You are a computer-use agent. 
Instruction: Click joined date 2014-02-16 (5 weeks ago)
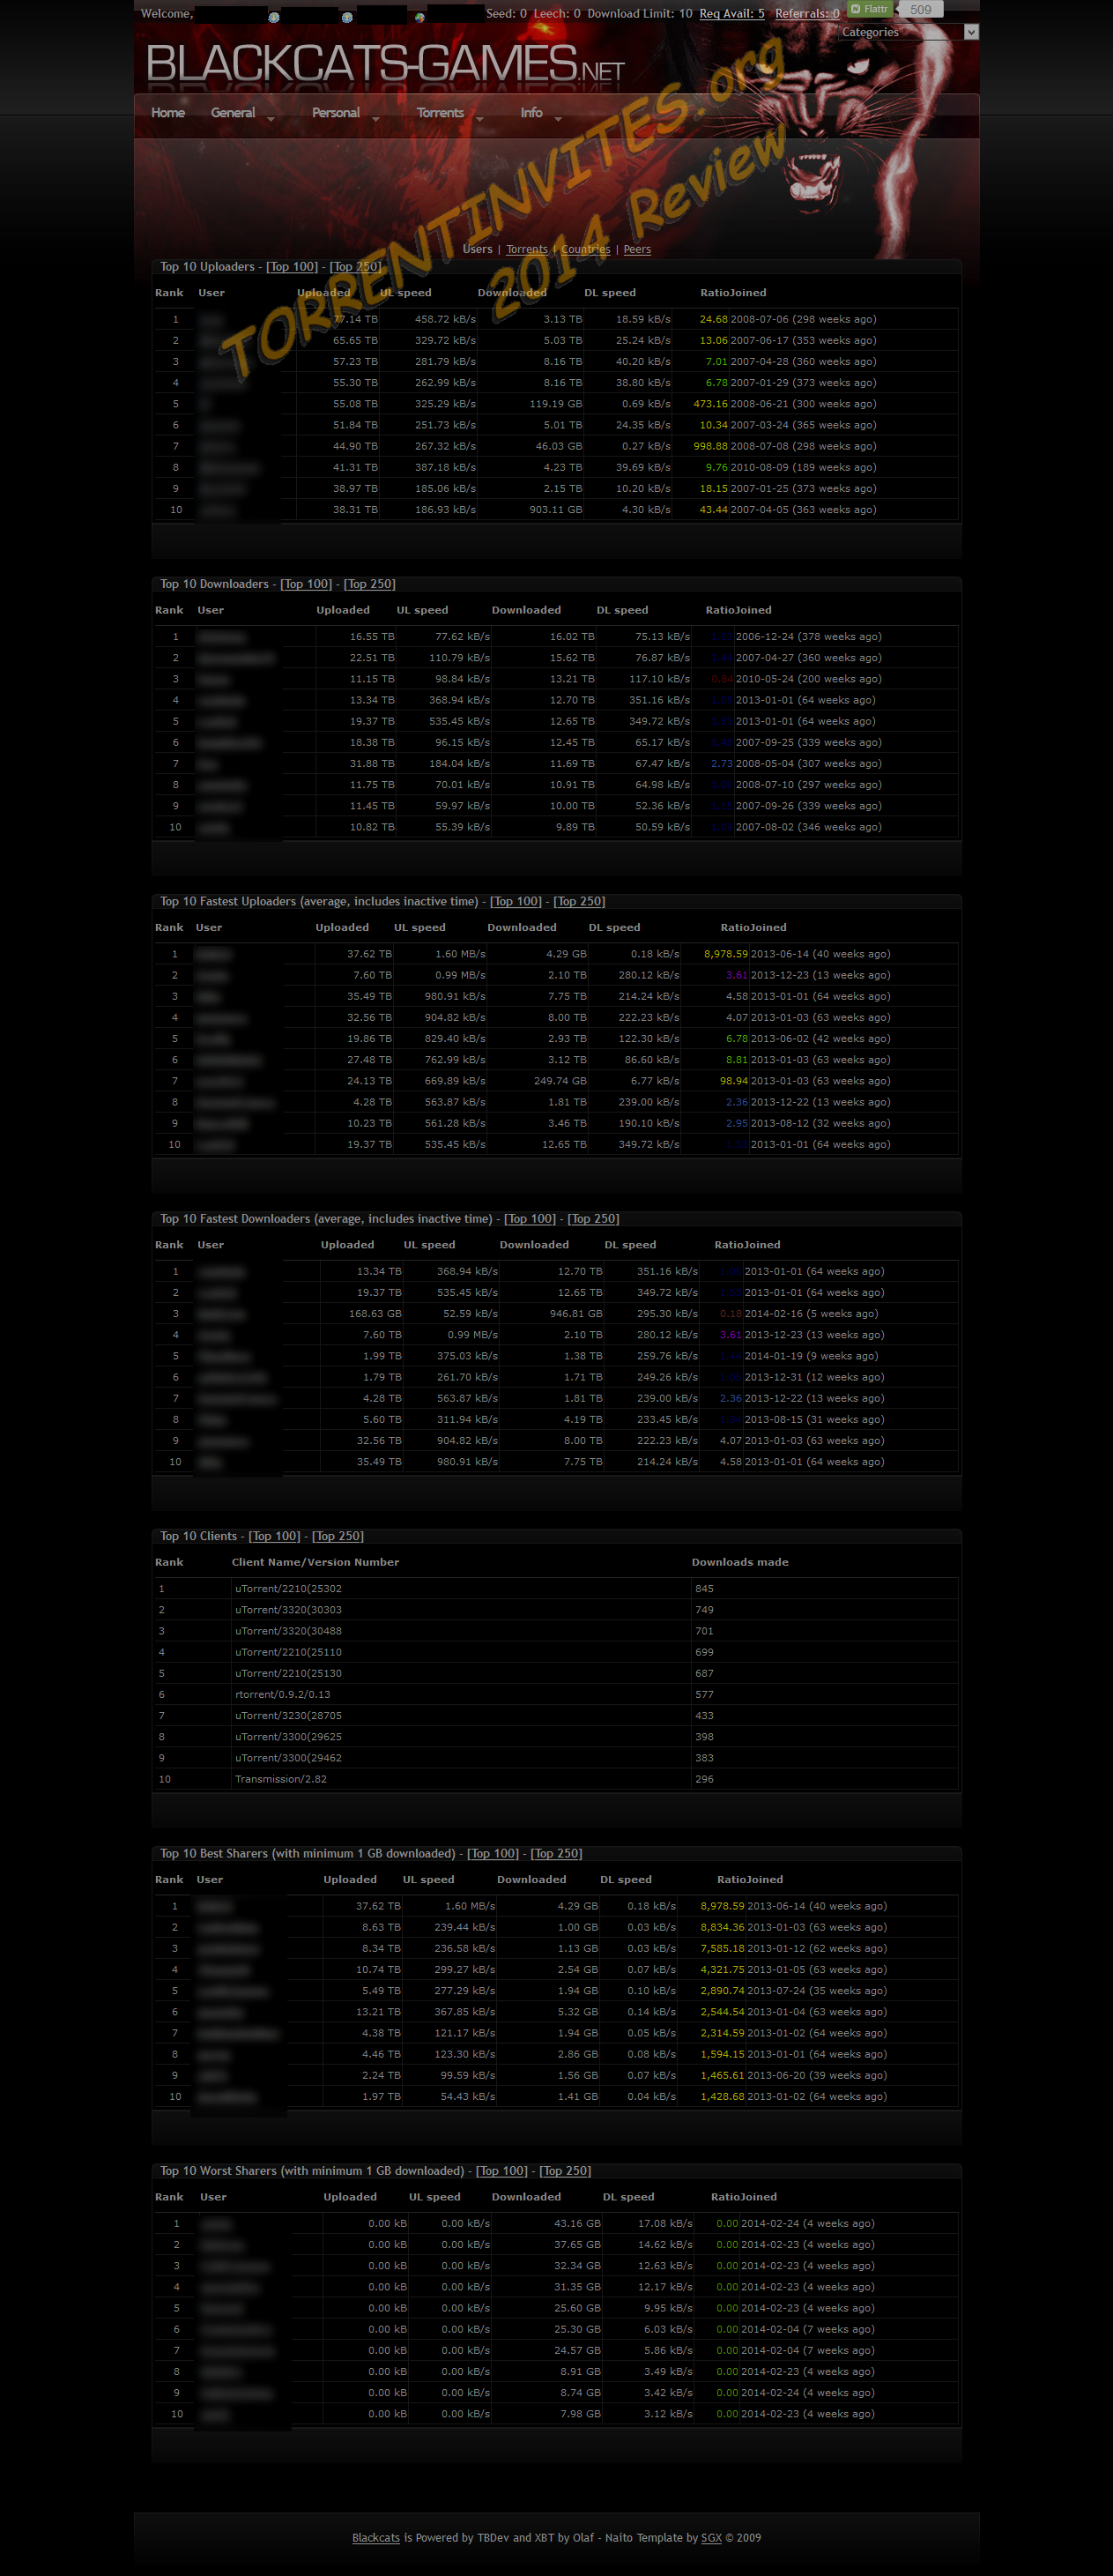click(811, 1314)
